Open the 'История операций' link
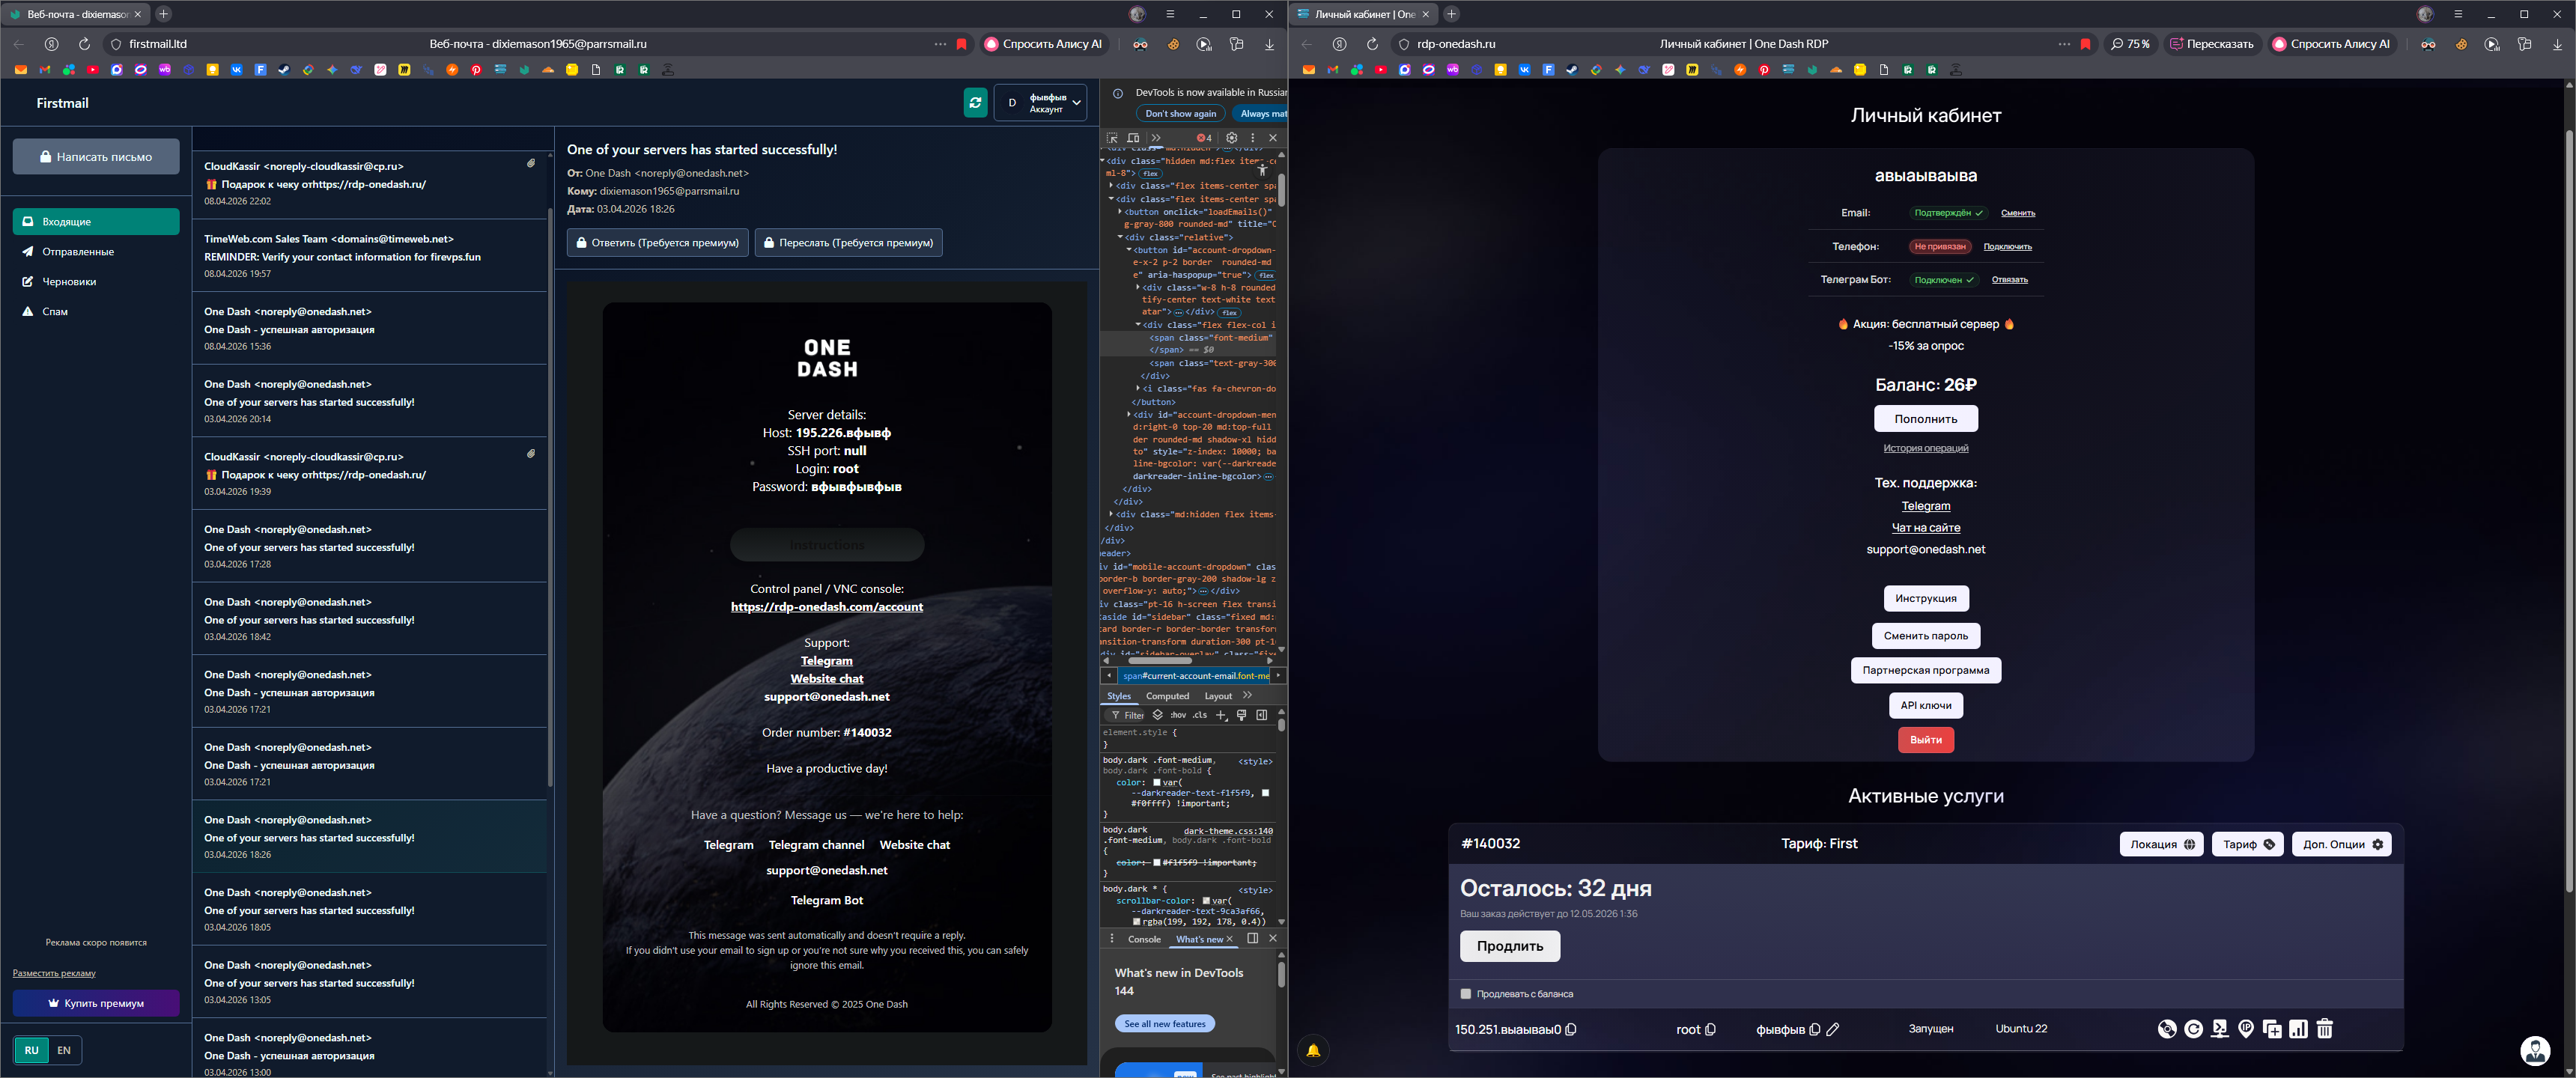 pos(1925,448)
